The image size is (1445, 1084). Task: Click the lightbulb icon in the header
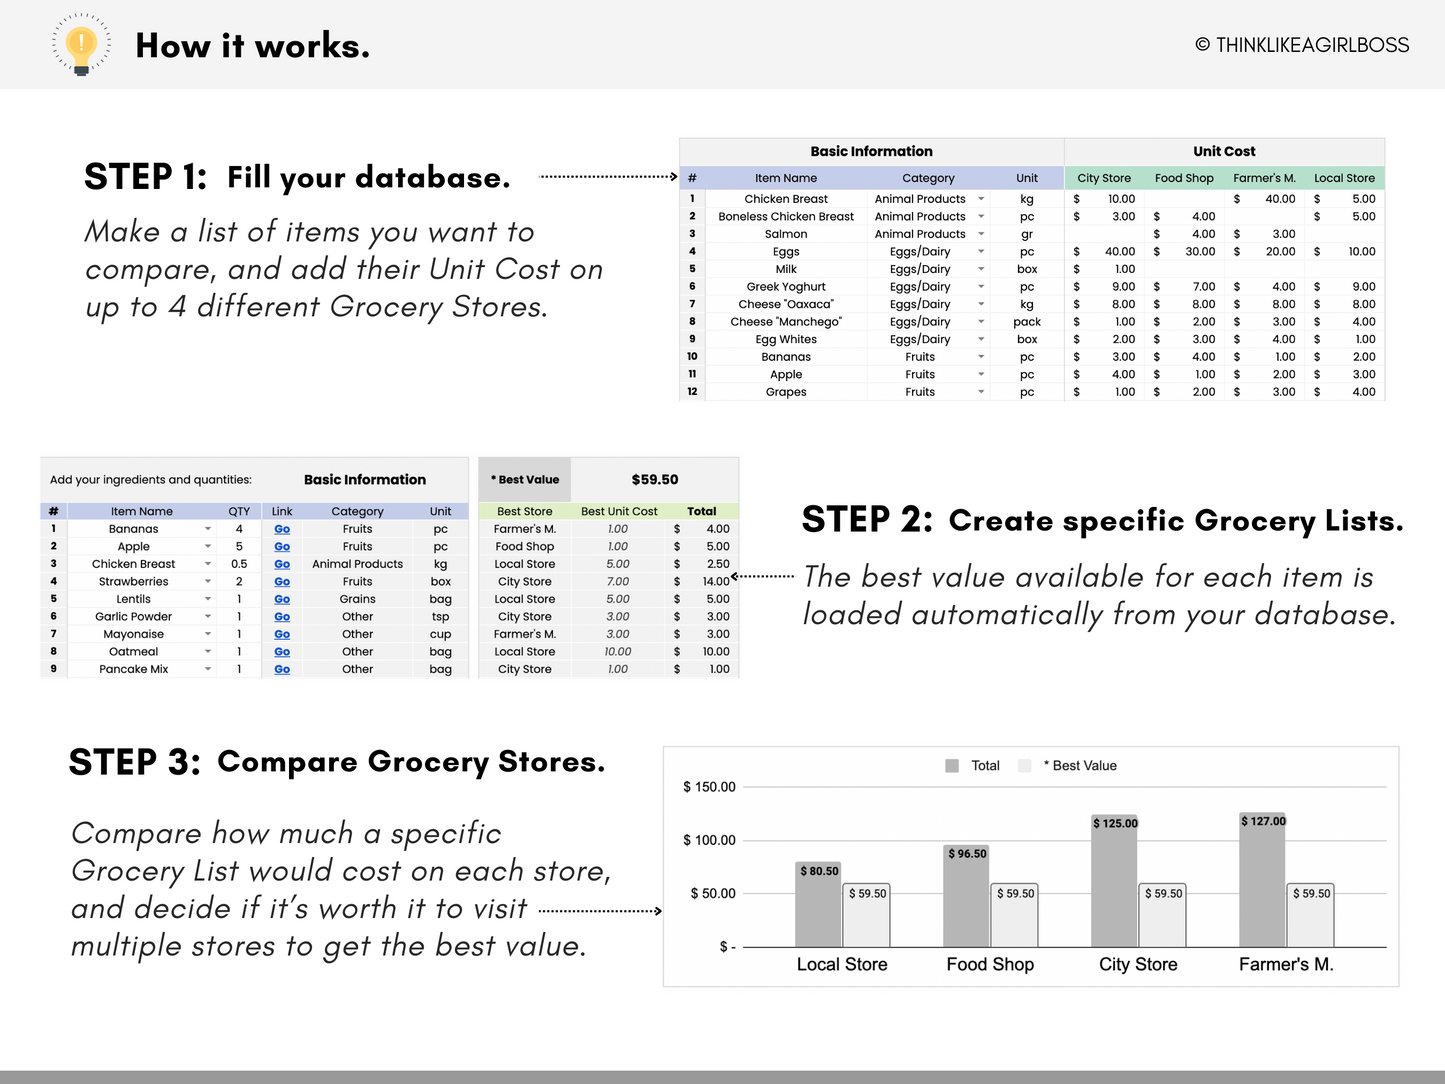pyautogui.click(x=81, y=44)
